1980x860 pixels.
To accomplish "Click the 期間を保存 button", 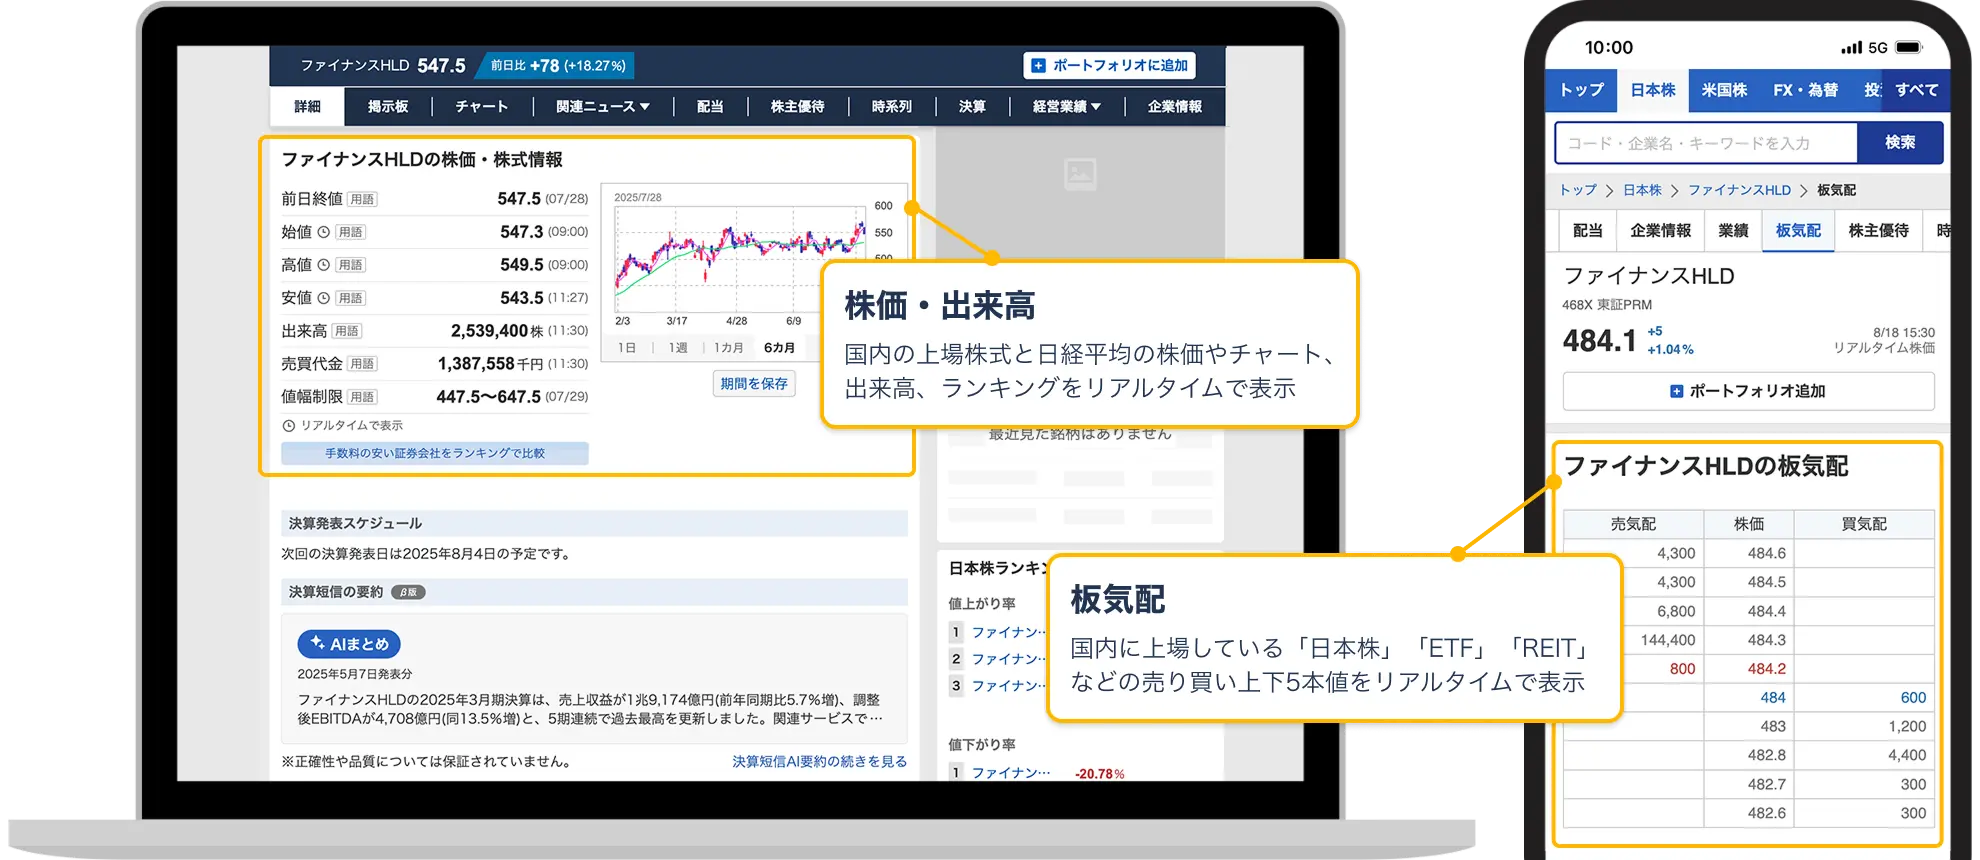I will click(754, 384).
